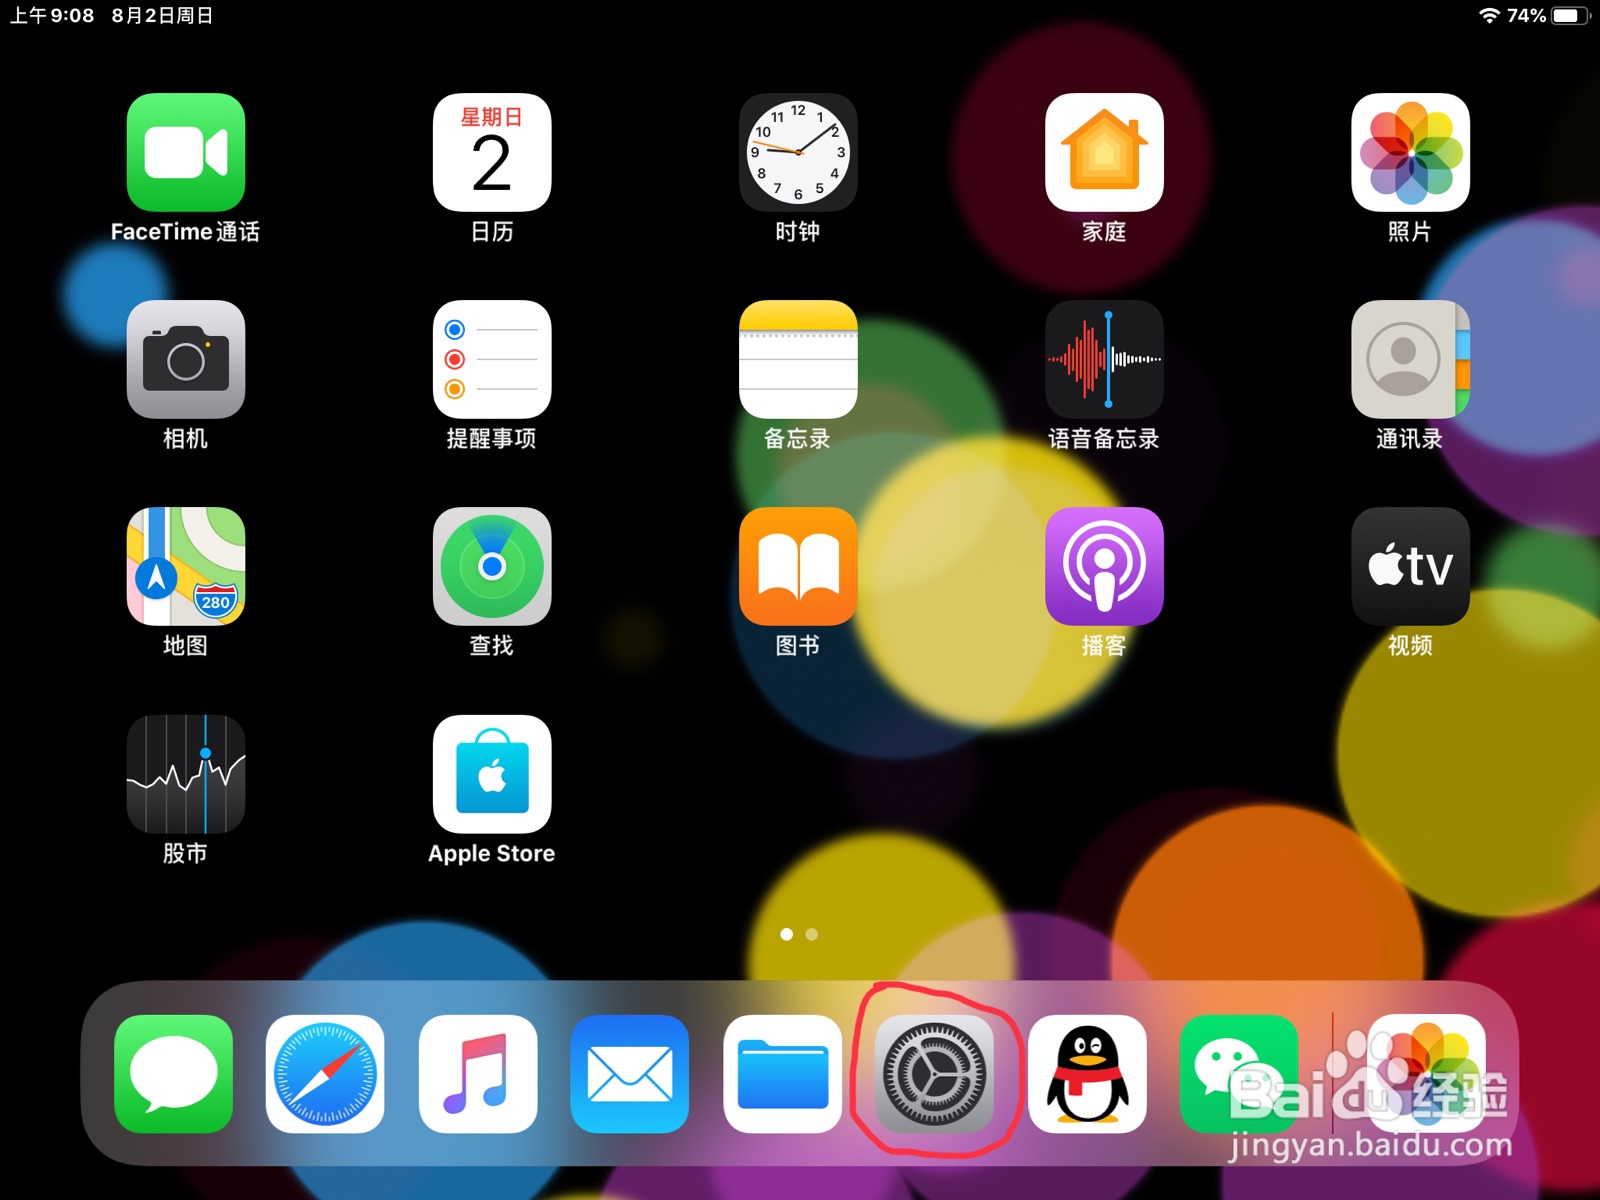
Task: Open the 图书 Books app
Action: (x=798, y=566)
